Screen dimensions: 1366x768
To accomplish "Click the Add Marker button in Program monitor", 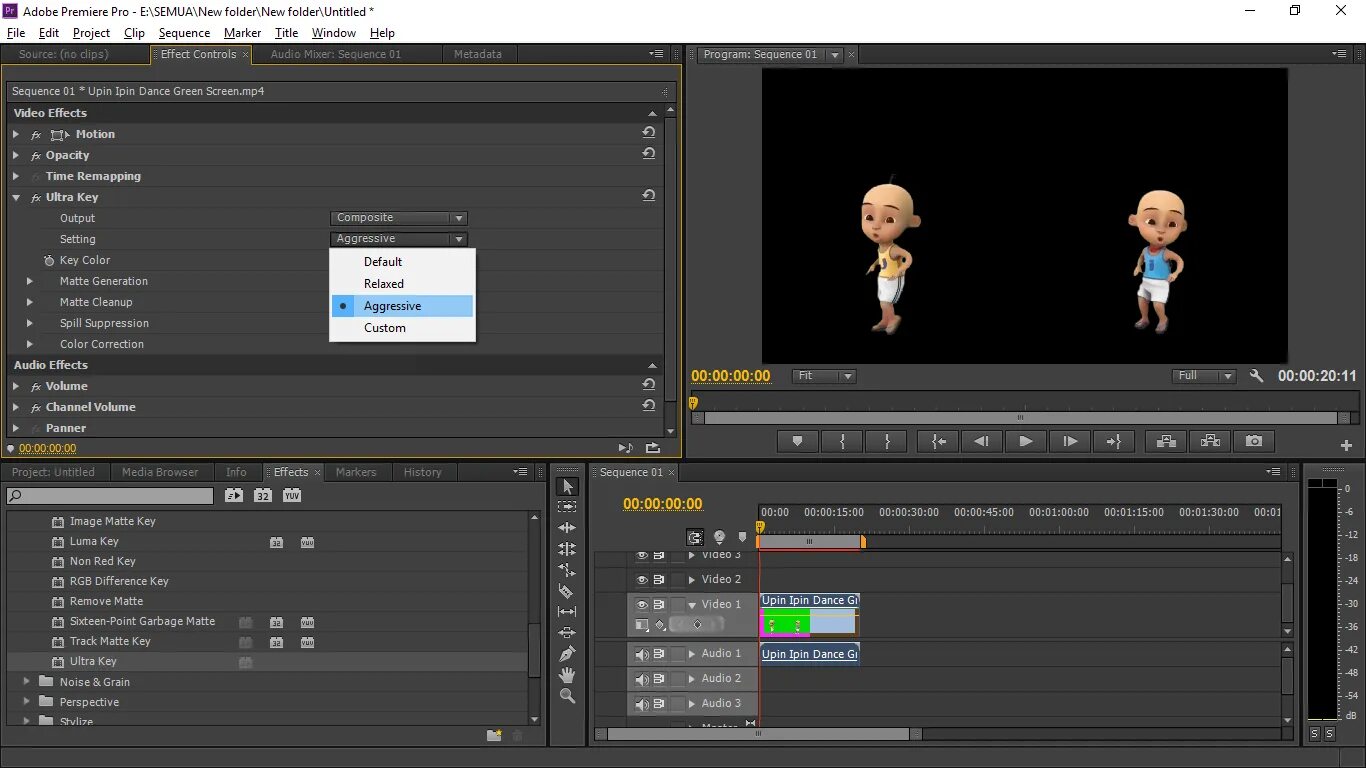I will 797,441.
